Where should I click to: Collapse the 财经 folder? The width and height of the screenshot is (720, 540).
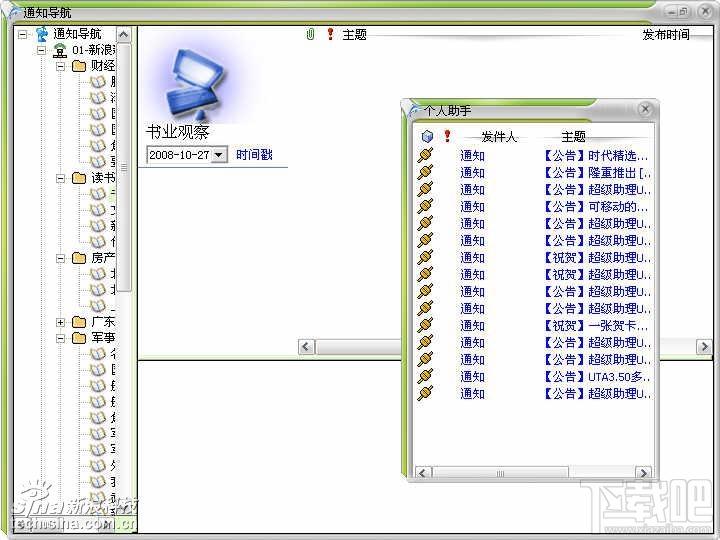(60, 67)
